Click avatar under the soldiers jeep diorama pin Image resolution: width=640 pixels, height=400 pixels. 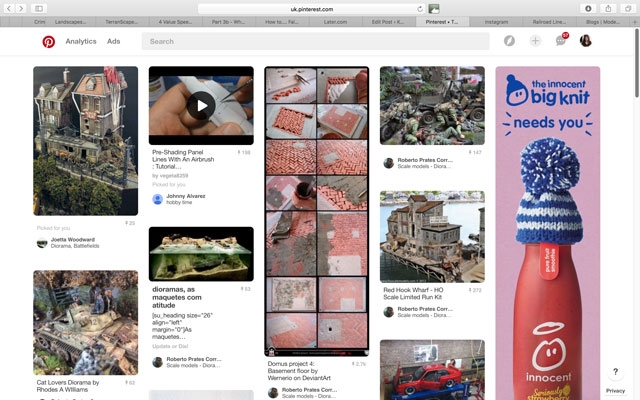(389, 163)
